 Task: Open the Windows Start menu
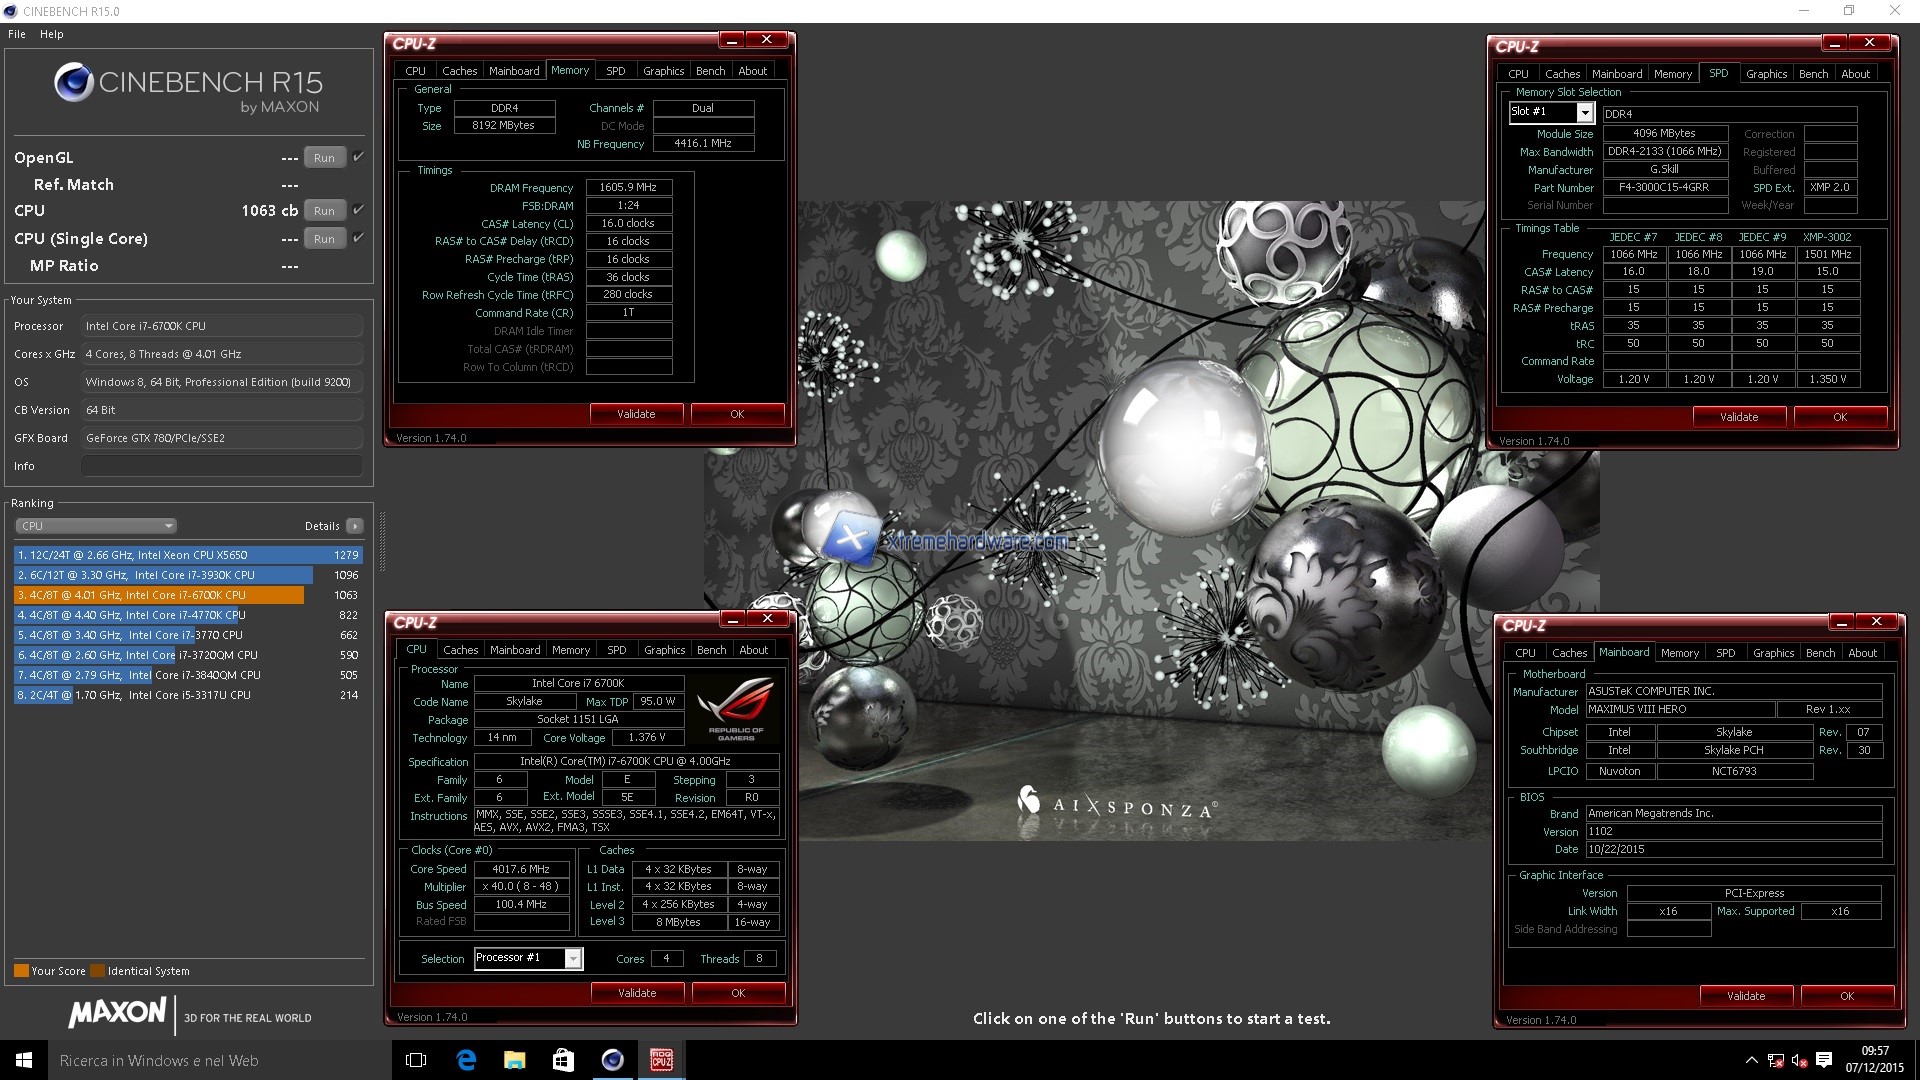click(x=24, y=1060)
